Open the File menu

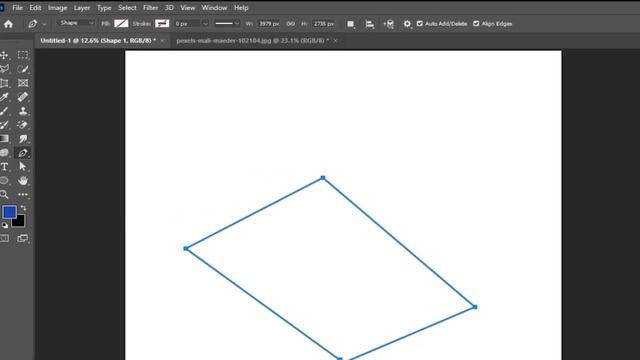point(18,8)
